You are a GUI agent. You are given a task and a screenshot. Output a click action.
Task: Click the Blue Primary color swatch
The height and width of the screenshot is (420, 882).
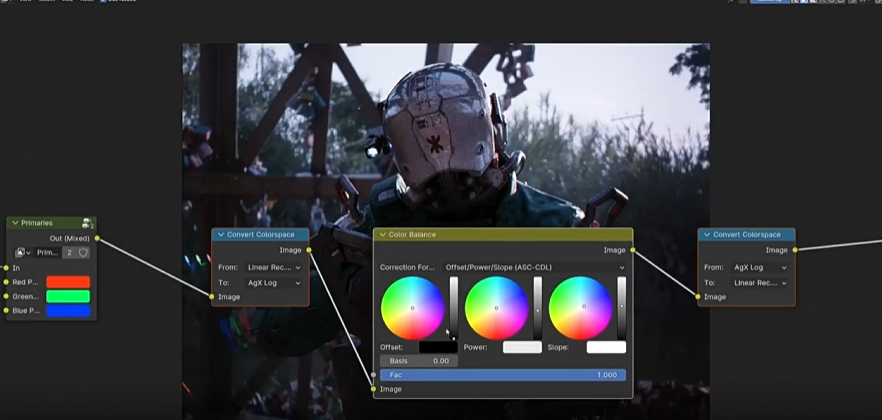coord(68,311)
